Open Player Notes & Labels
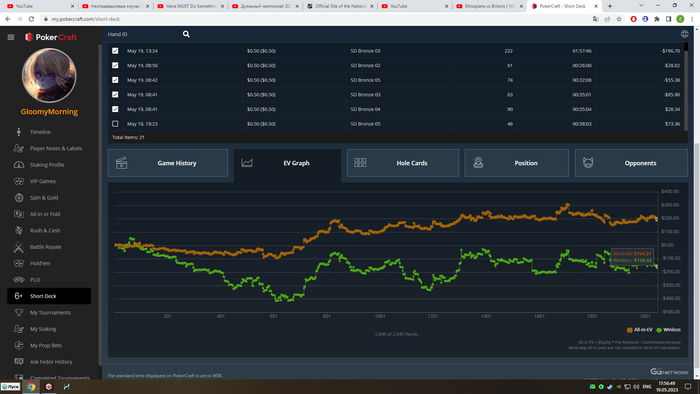Image resolution: width=700 pixels, height=394 pixels. click(x=56, y=149)
